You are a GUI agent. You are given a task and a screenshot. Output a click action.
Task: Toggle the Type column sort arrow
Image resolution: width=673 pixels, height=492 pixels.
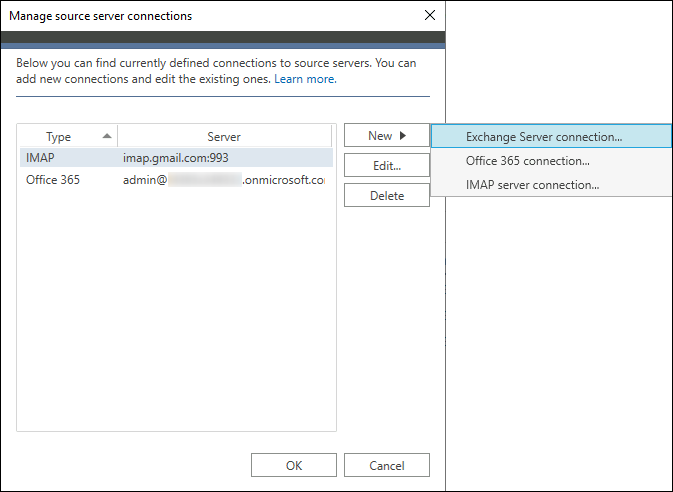point(107,136)
